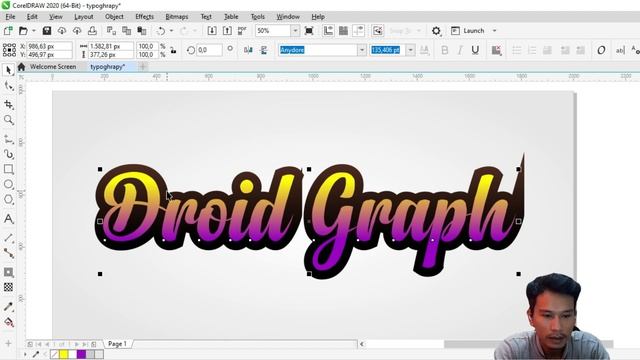640x360 pixels.
Task: Toggle Italic text formatting
Action: (x=460, y=50)
